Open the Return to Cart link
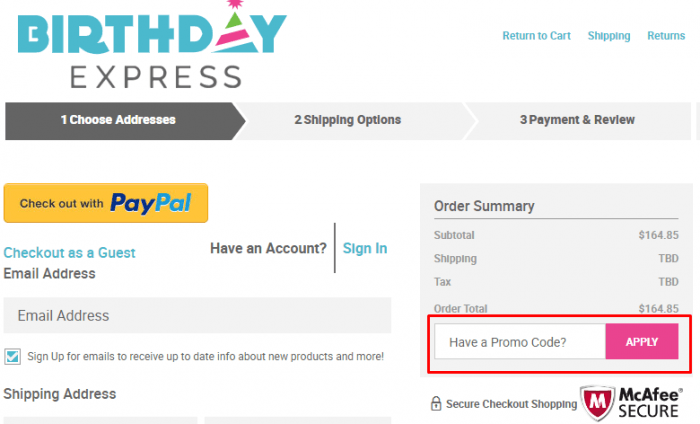Image resolution: width=700 pixels, height=424 pixels. coord(536,36)
